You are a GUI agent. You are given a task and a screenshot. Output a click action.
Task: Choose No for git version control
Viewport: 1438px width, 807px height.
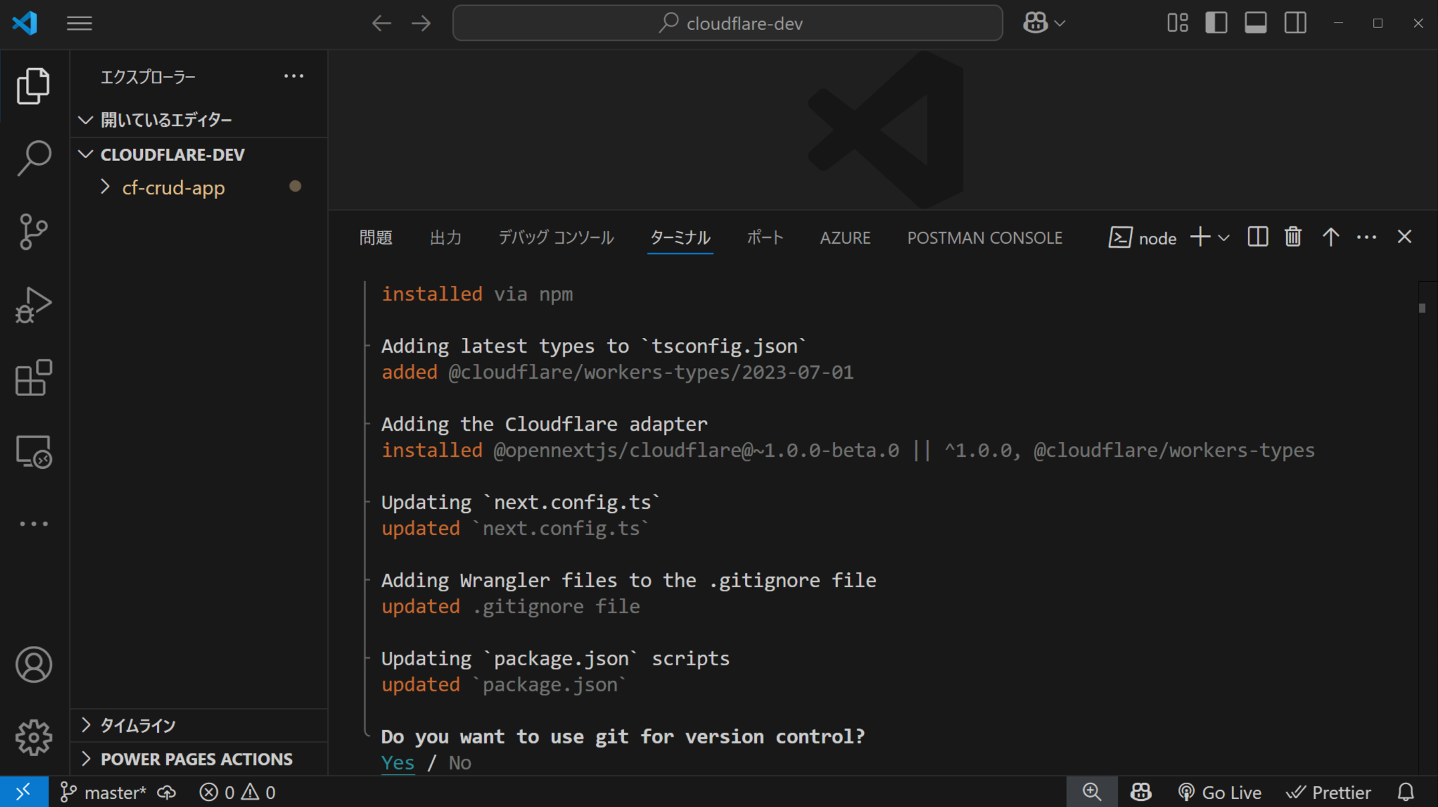pyautogui.click(x=460, y=763)
